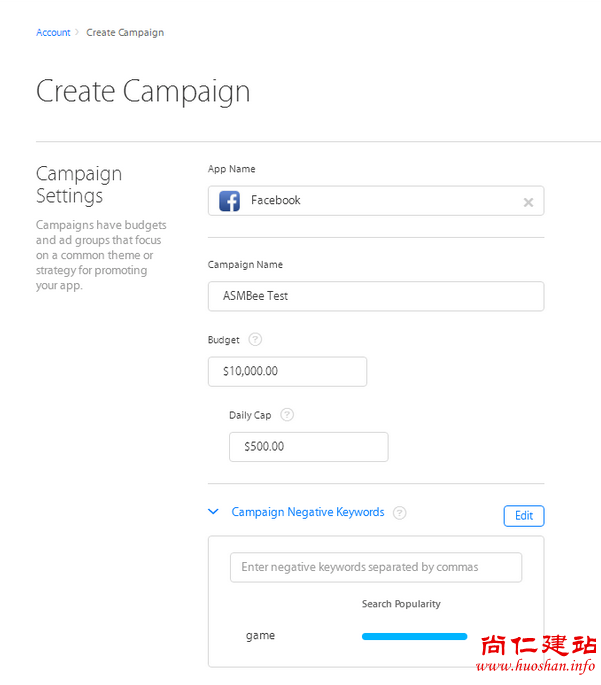Click the Campaign Settings section heading
The height and width of the screenshot is (685, 601).
coord(79,184)
